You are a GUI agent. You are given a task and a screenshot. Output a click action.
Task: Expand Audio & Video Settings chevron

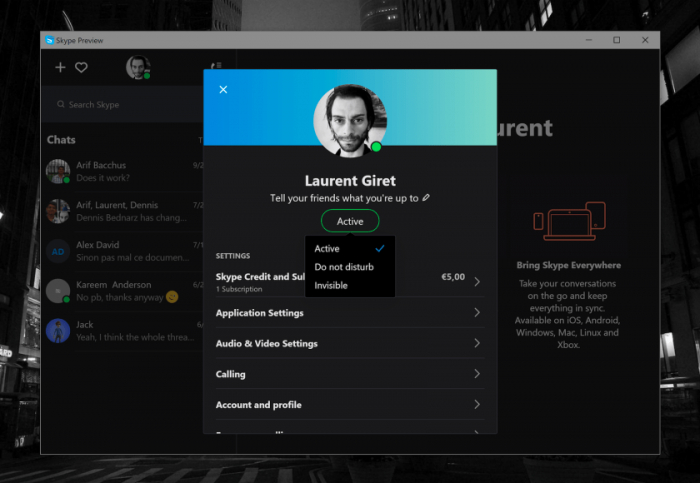[x=477, y=343]
